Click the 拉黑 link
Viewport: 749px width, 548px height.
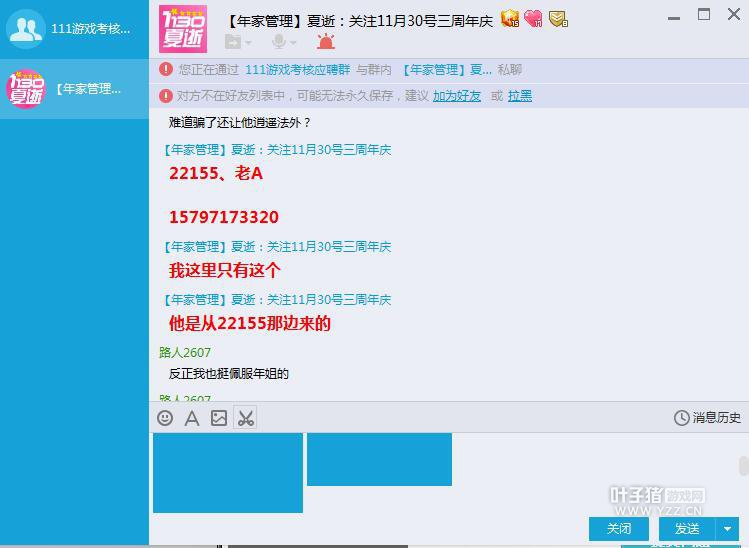tap(520, 96)
